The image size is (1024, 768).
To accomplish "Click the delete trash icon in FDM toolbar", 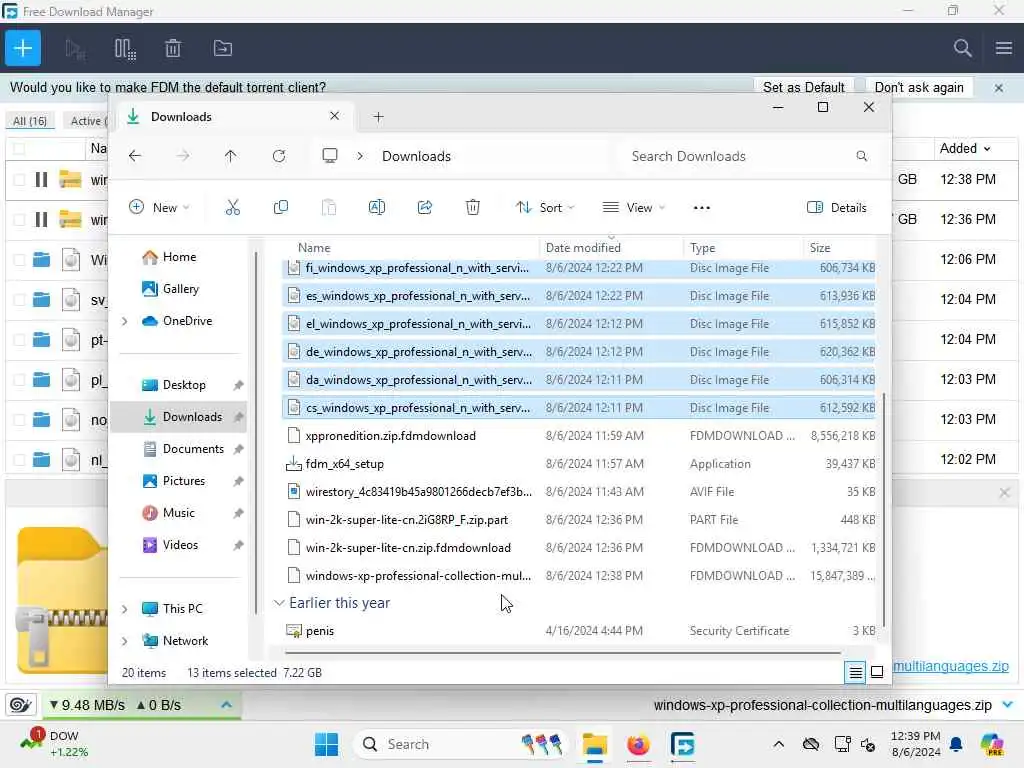I will 172,48.
